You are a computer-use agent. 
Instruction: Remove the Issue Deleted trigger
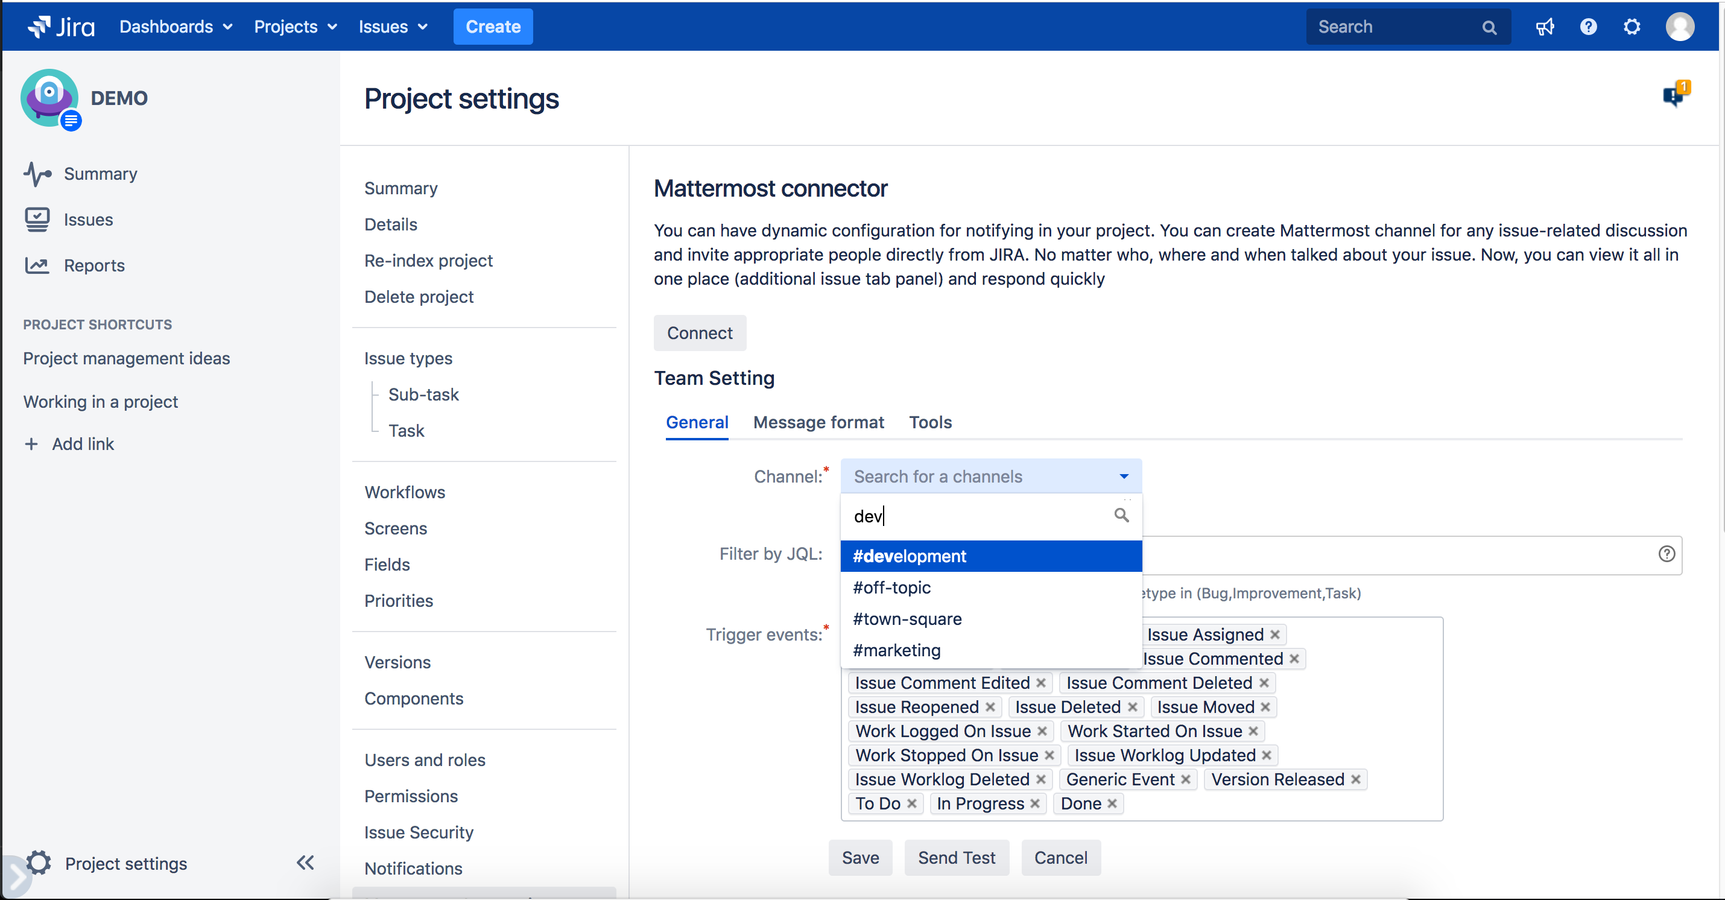tap(1132, 707)
